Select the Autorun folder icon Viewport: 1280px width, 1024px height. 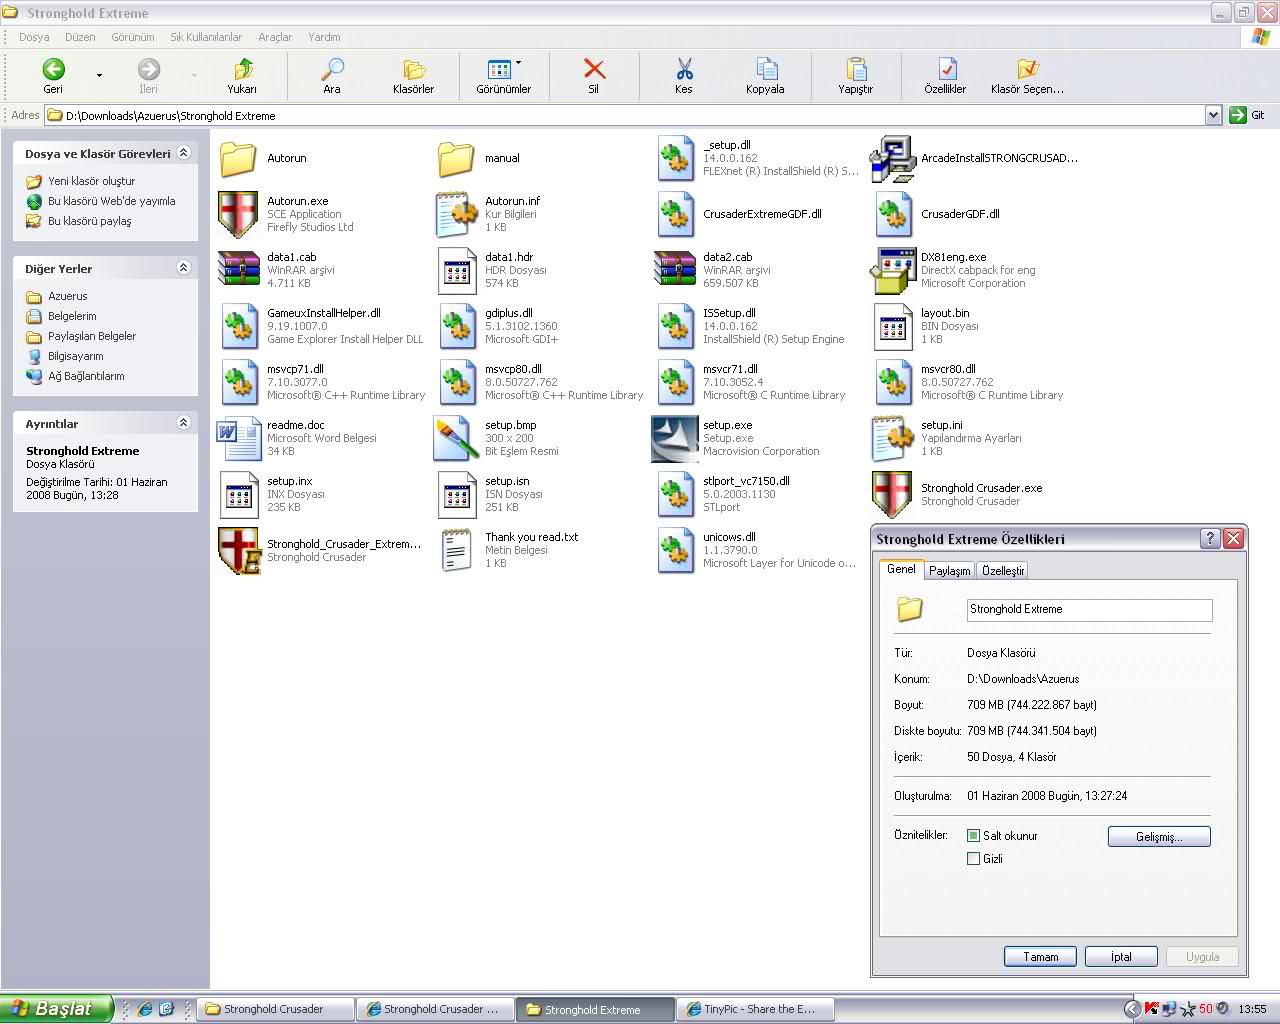tap(238, 158)
